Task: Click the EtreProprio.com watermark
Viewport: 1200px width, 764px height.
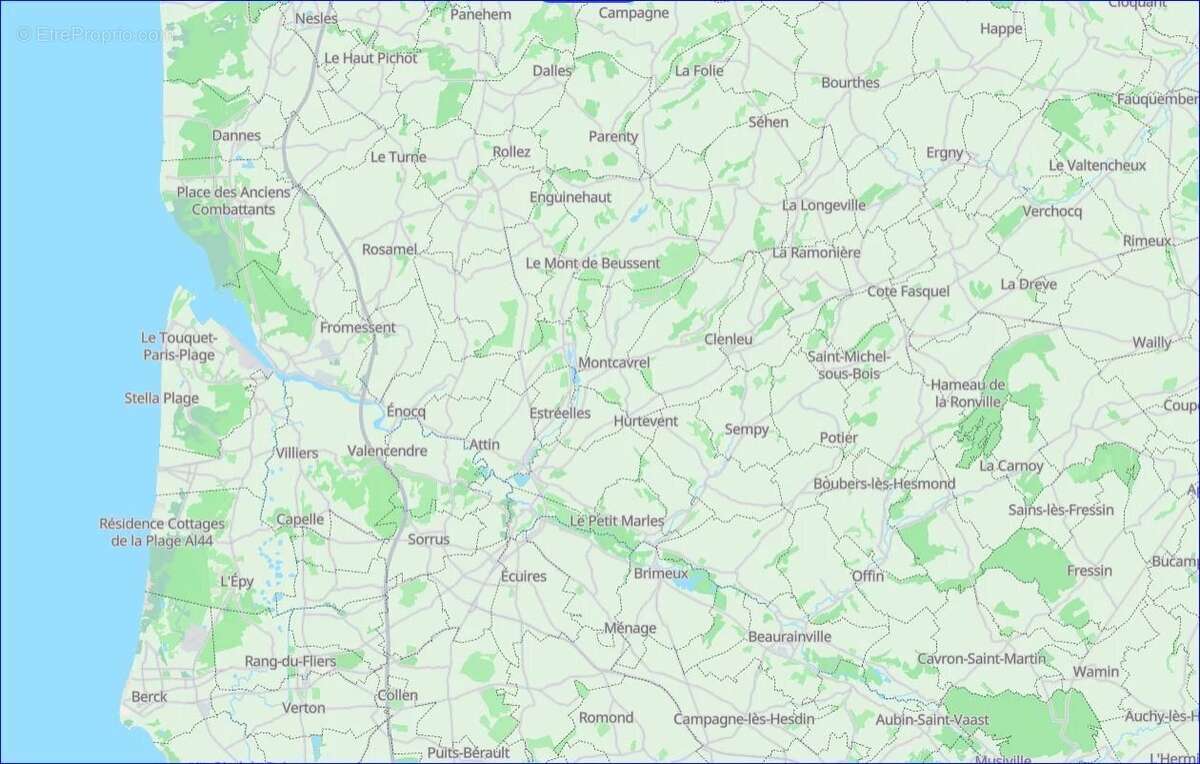Action: (x=89, y=34)
